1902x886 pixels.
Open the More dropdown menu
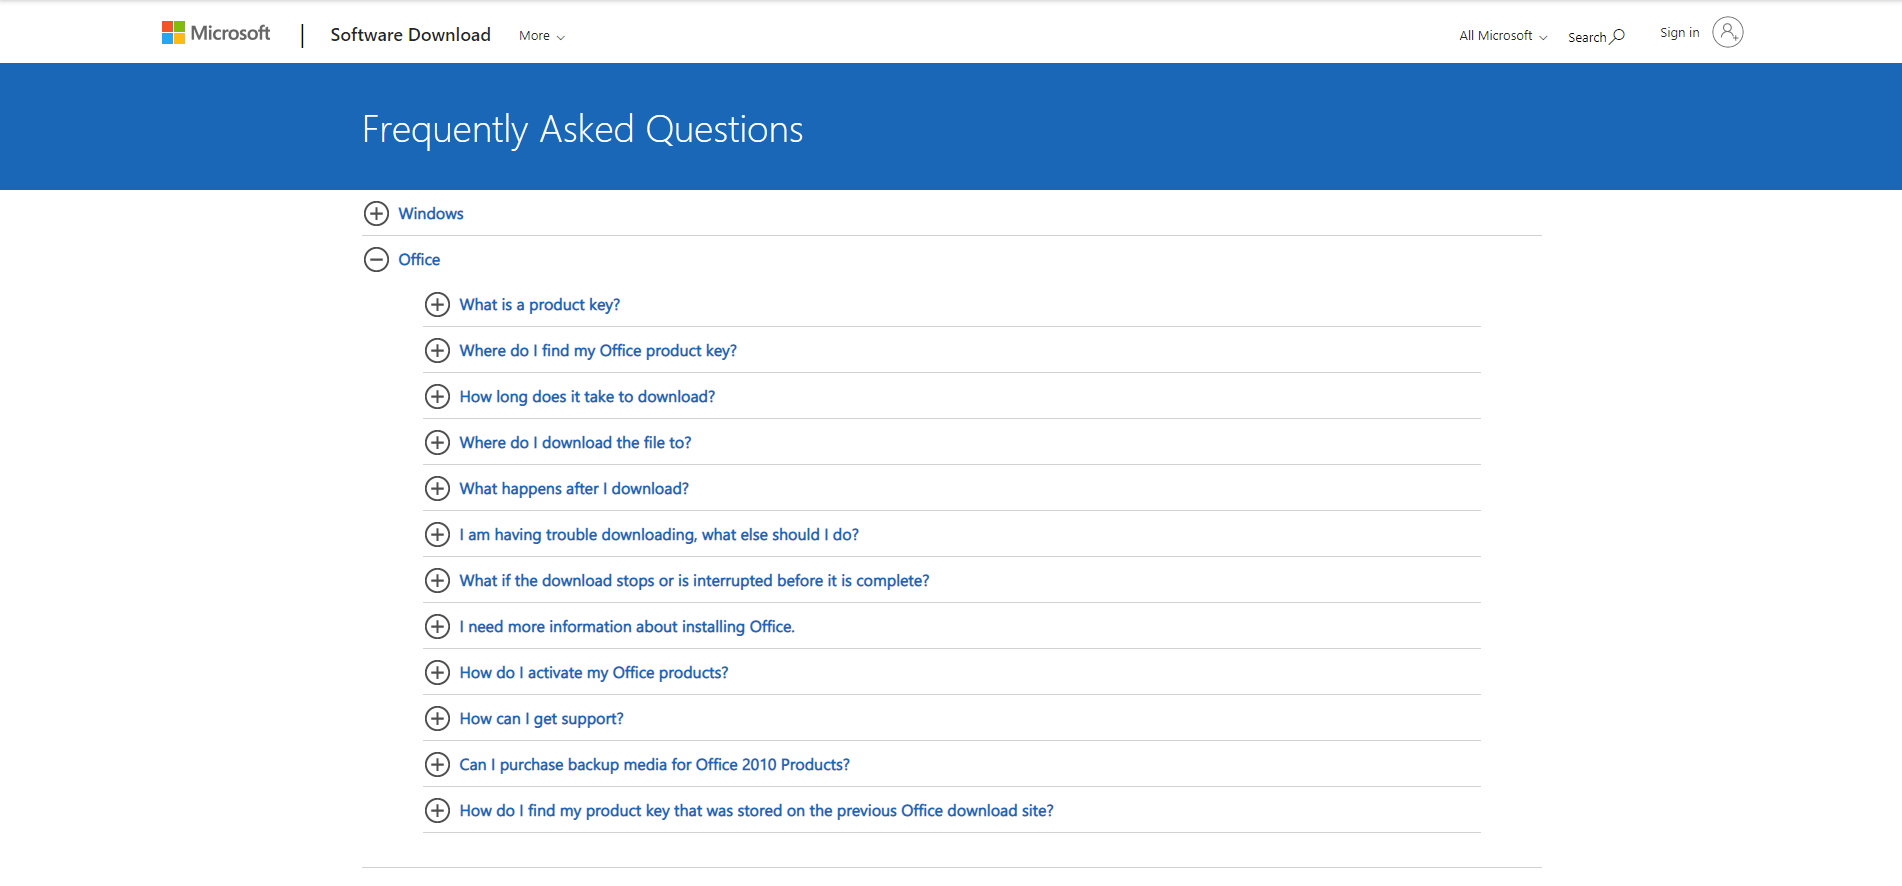[x=542, y=36]
